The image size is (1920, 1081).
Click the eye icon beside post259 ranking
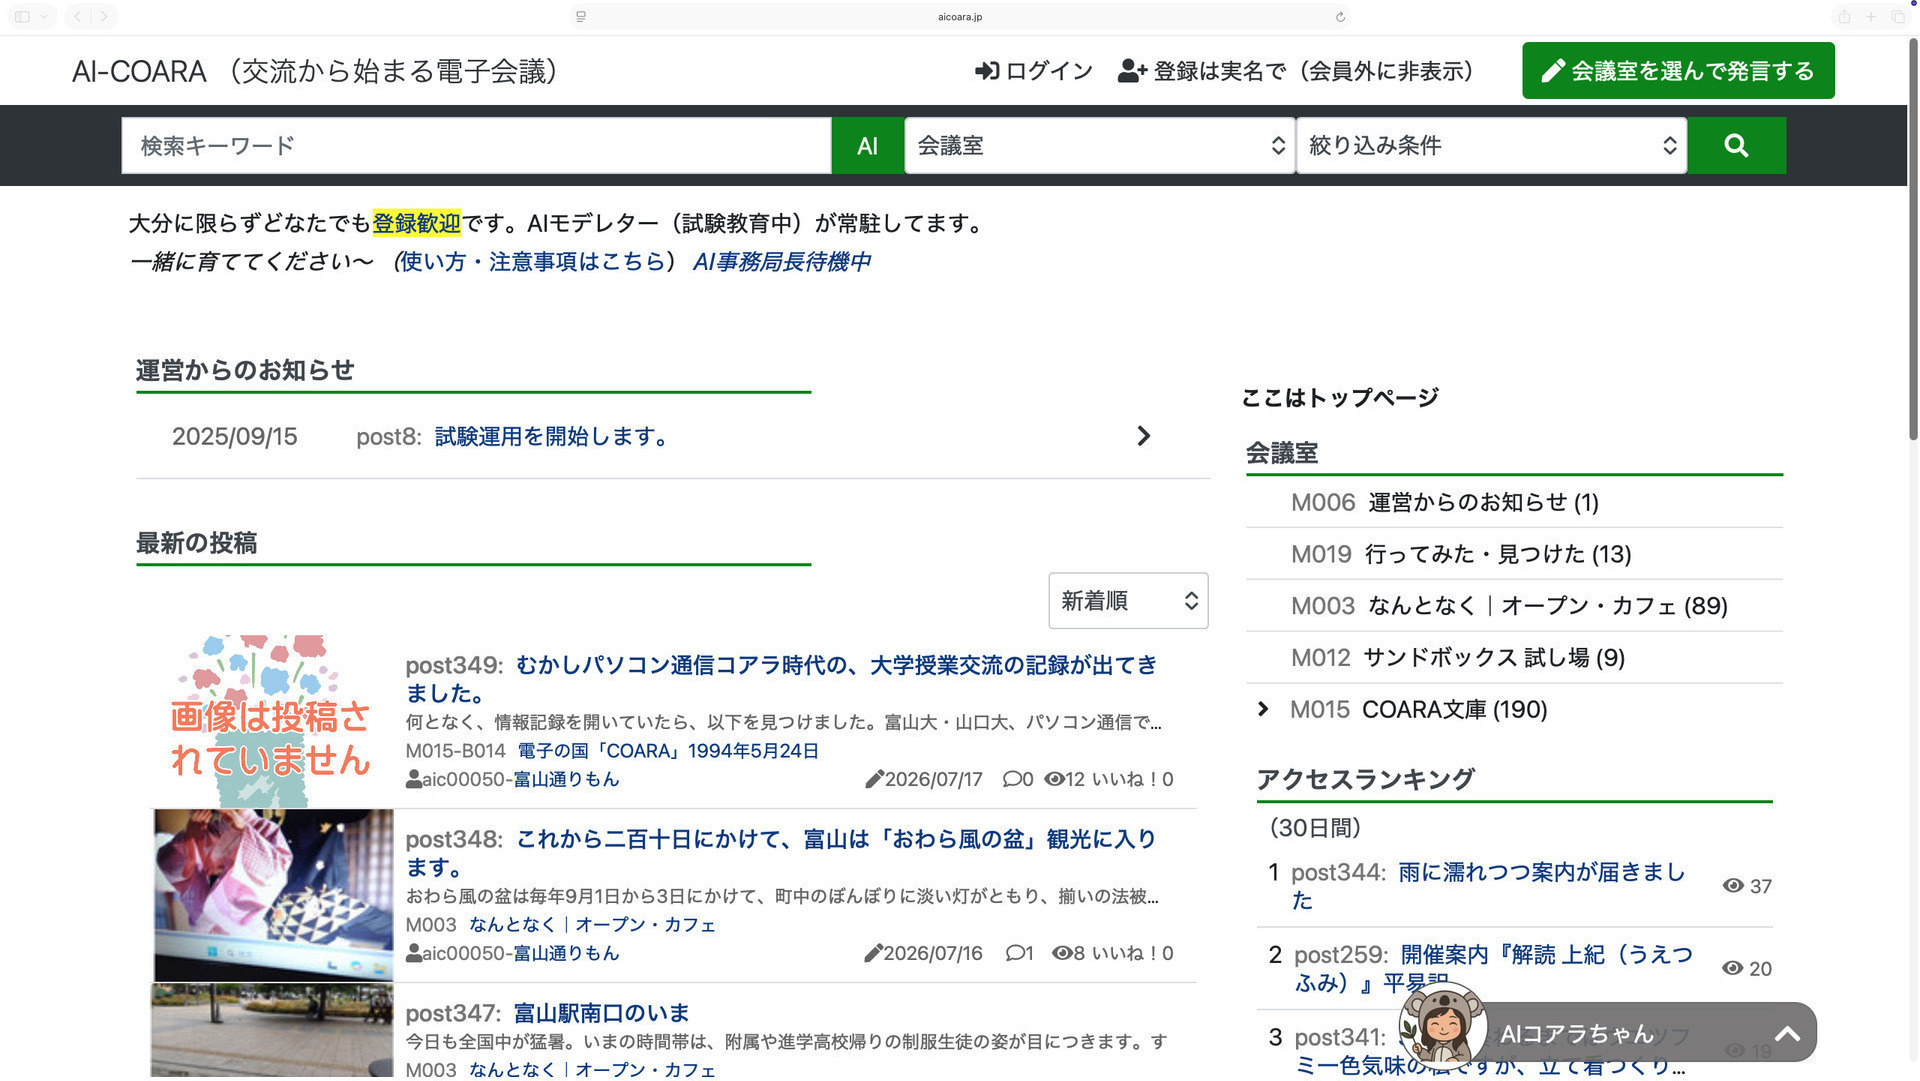tap(1733, 968)
